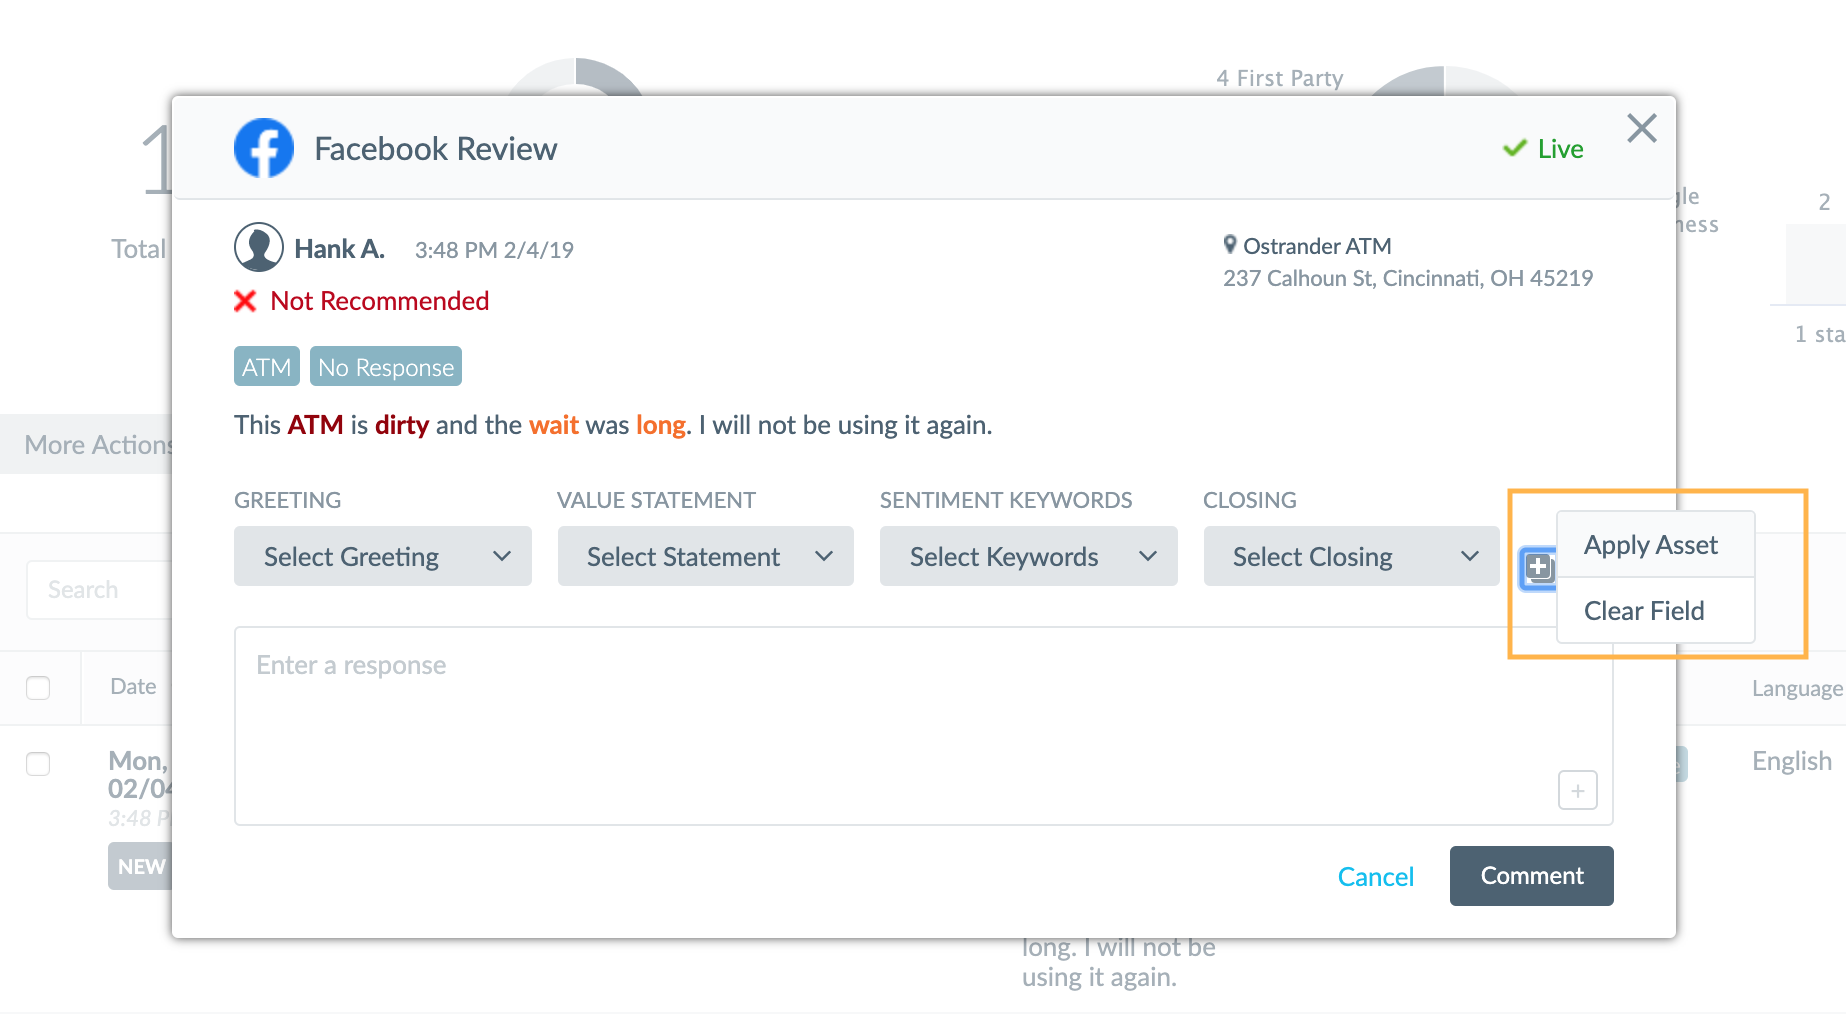Screen dimensions: 1846x1016
Task: Choose Apply Asset from the popup menu
Action: coord(1656,545)
